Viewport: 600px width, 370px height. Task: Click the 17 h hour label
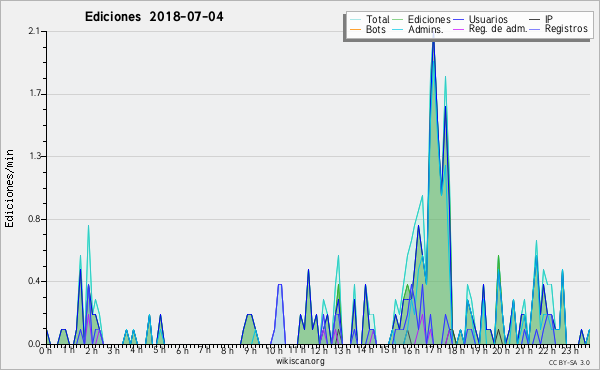(x=433, y=350)
